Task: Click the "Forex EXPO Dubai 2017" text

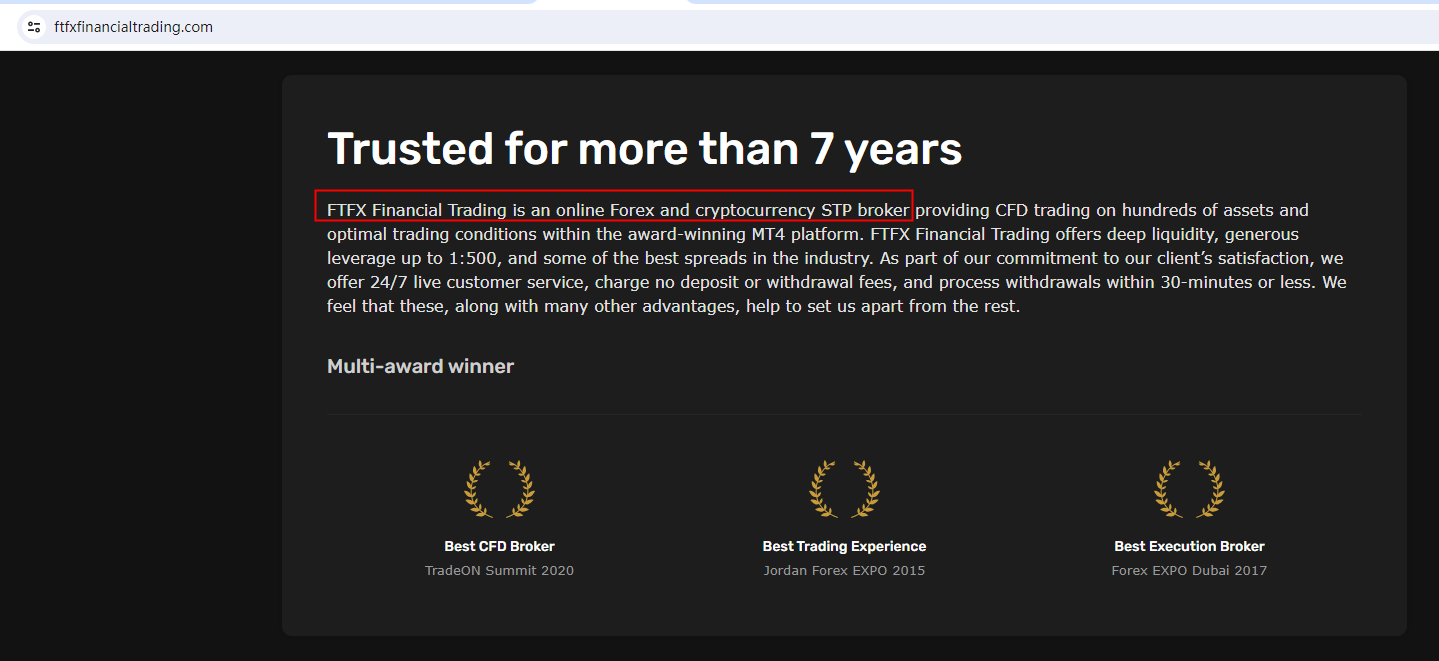Action: coord(1189,570)
